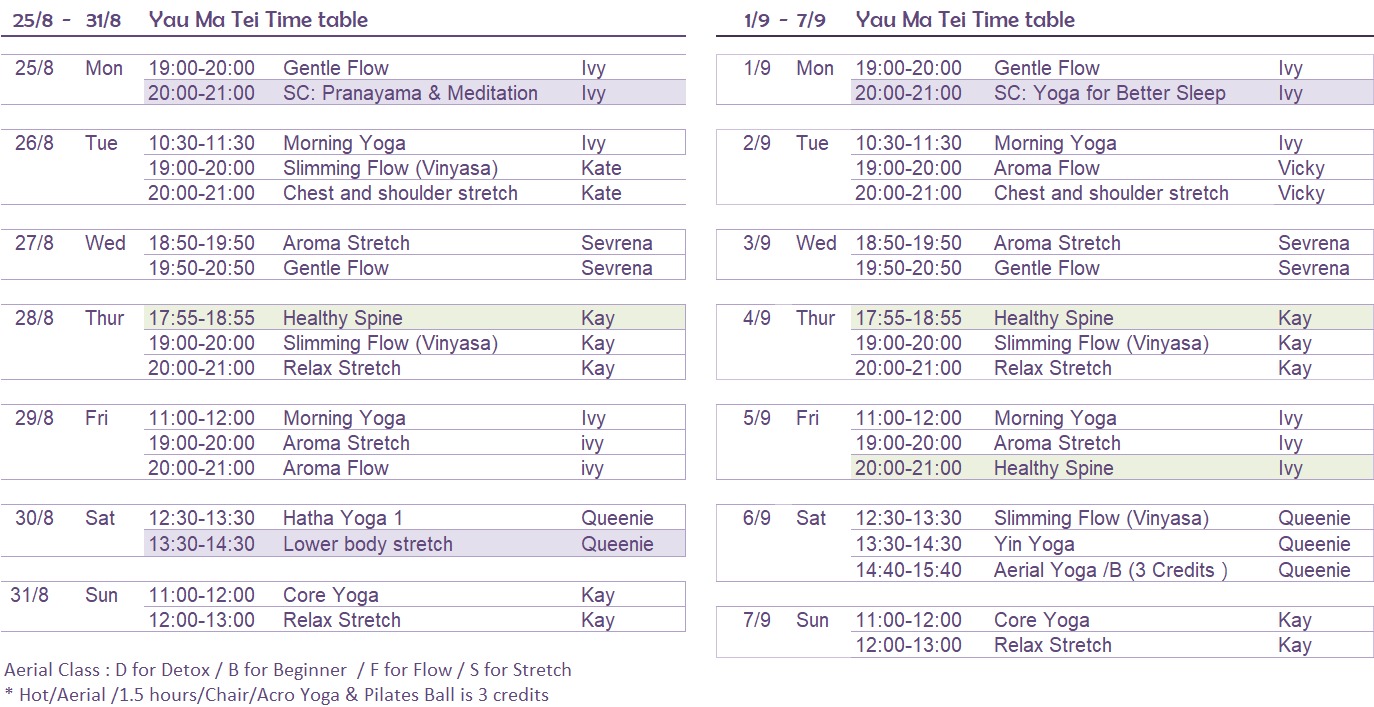
Task: Select 26/8 Morning Yoga at 10:30-11:30
Action: click(415, 143)
